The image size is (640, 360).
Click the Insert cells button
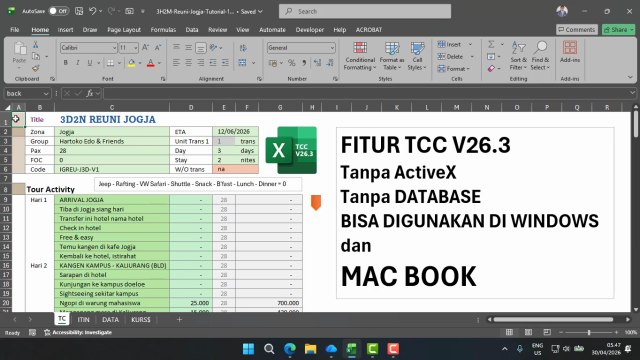449,44
